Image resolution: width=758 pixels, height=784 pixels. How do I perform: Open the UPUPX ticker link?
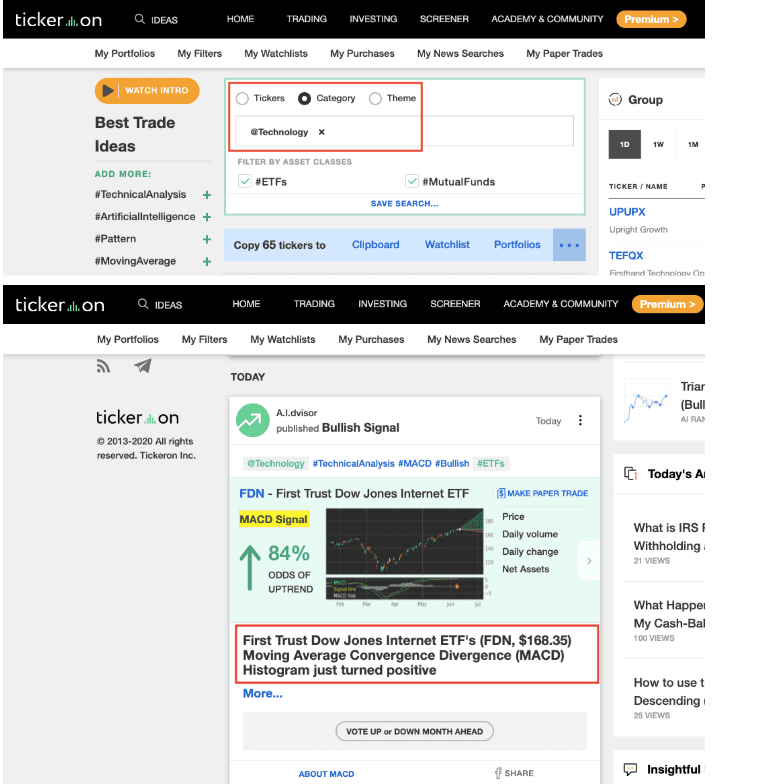tap(627, 212)
